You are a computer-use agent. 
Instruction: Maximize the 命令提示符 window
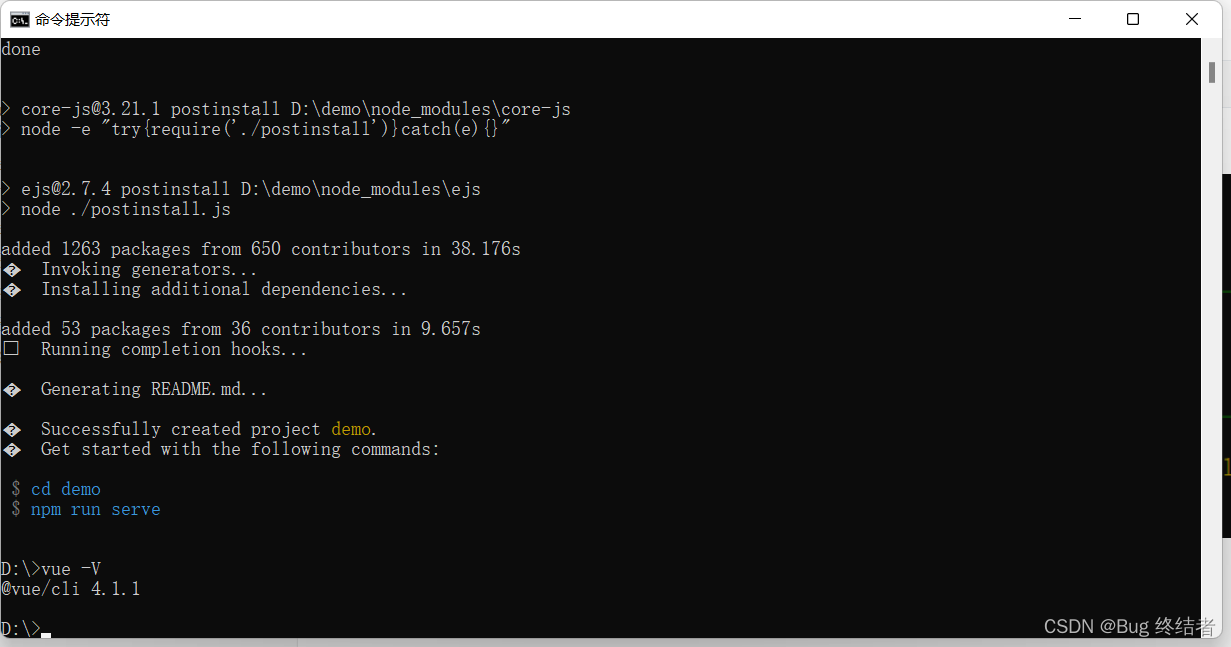click(x=1133, y=19)
